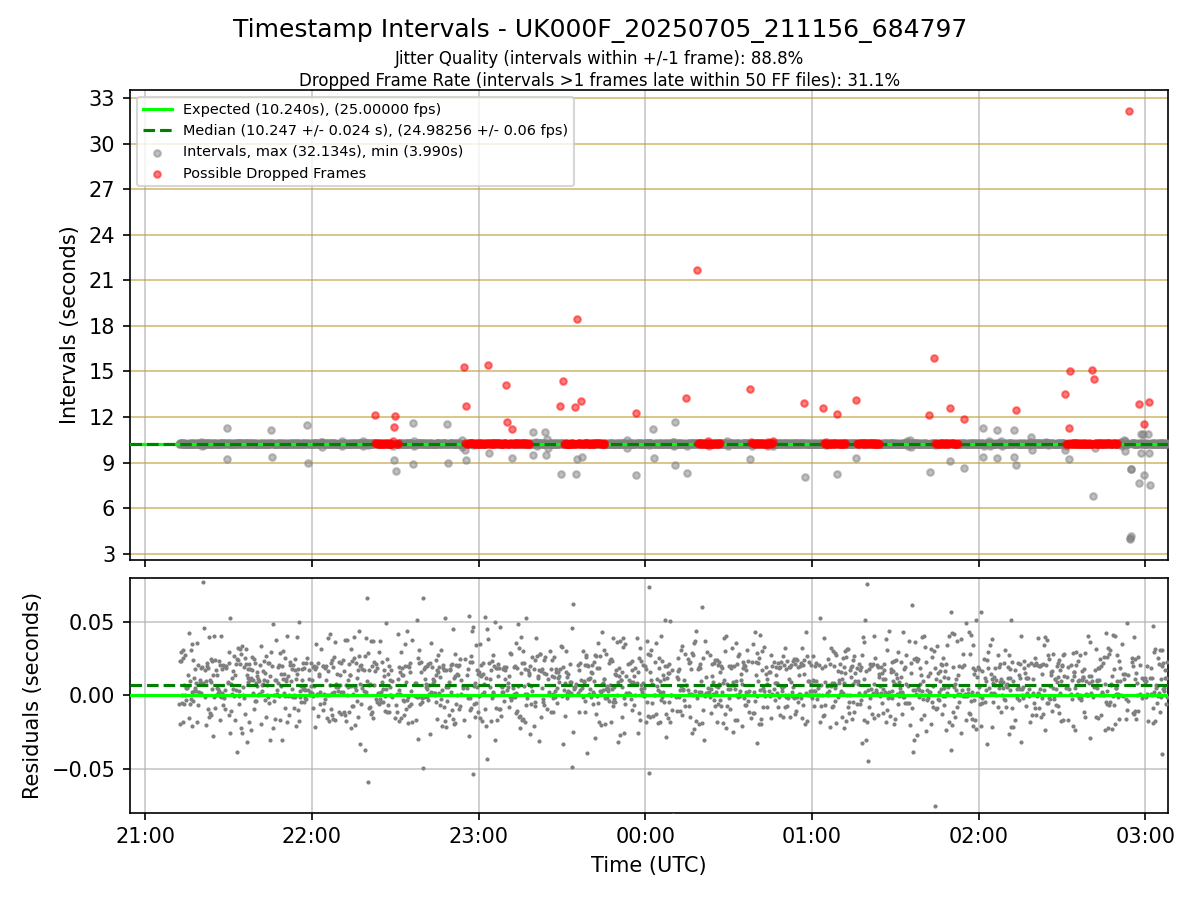Click the 3 tick on the intervals axis
The height and width of the screenshot is (900, 1200).
pyautogui.click(x=107, y=554)
